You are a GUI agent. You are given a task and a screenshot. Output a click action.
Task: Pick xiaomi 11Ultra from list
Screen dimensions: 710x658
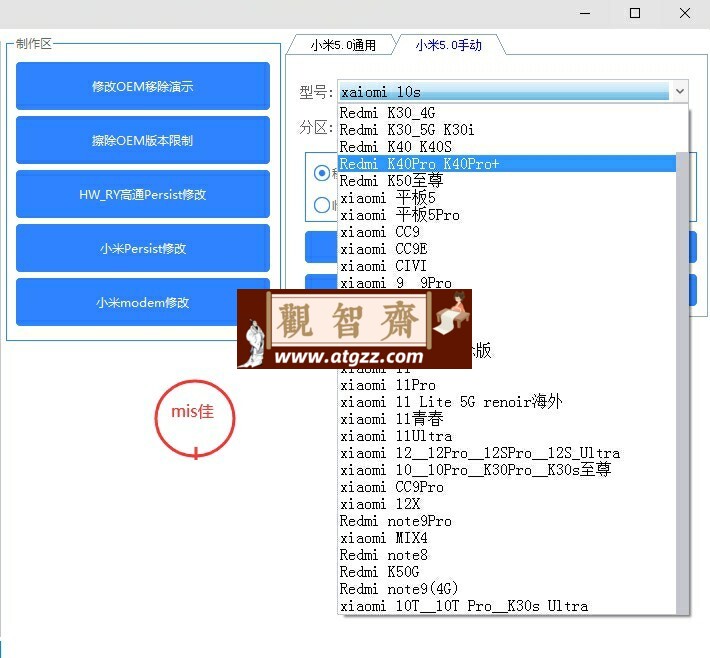pos(507,436)
